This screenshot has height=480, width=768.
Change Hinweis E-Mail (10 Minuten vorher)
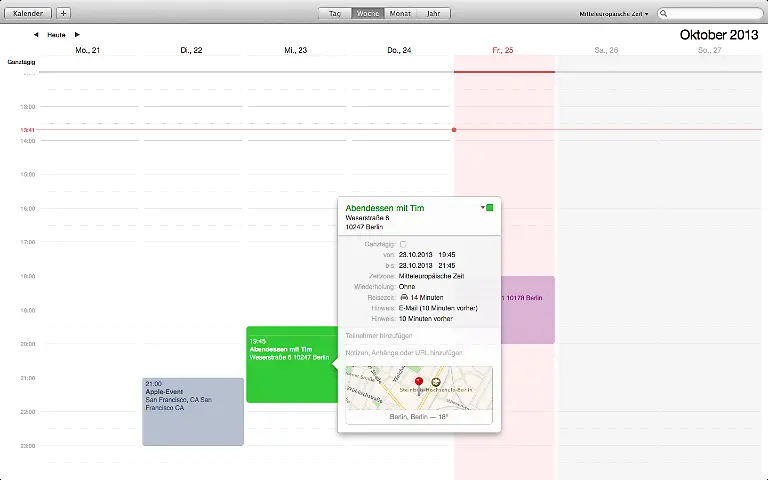tap(438, 308)
